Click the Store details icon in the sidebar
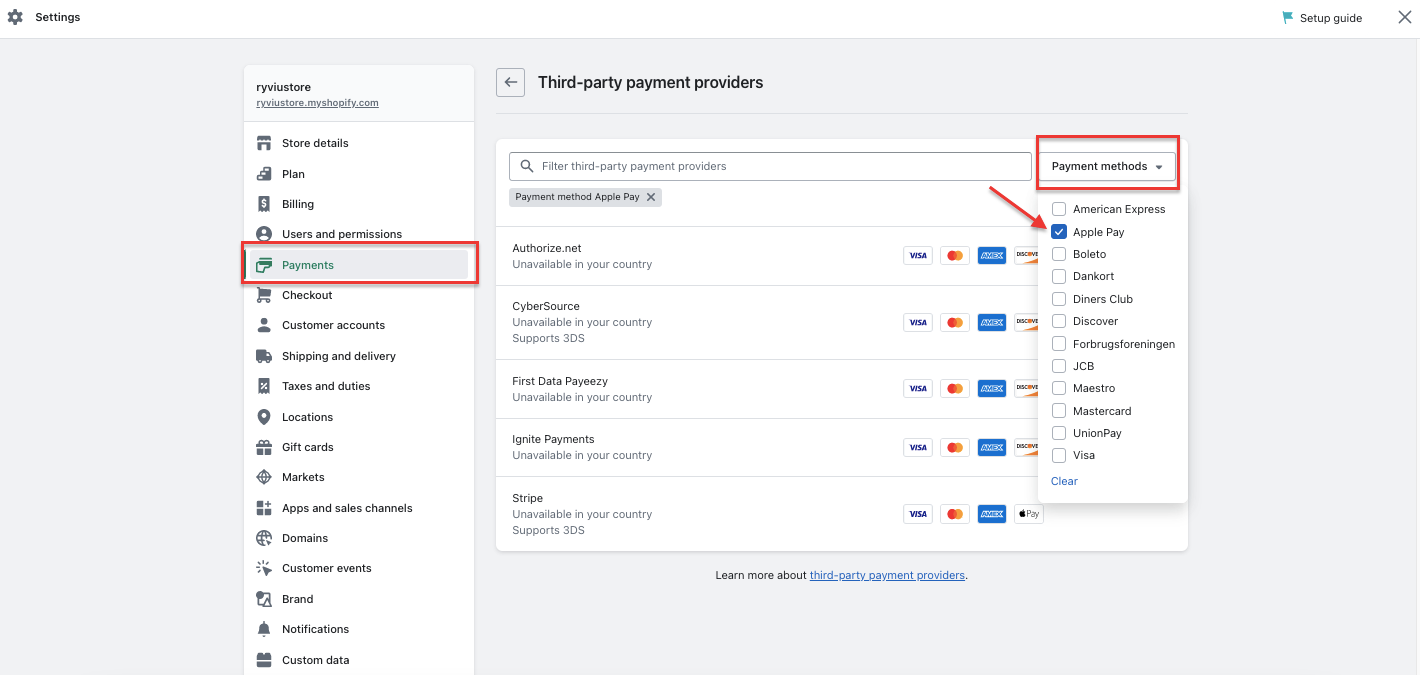Screen dimensions: 1420x675 (x=263, y=142)
